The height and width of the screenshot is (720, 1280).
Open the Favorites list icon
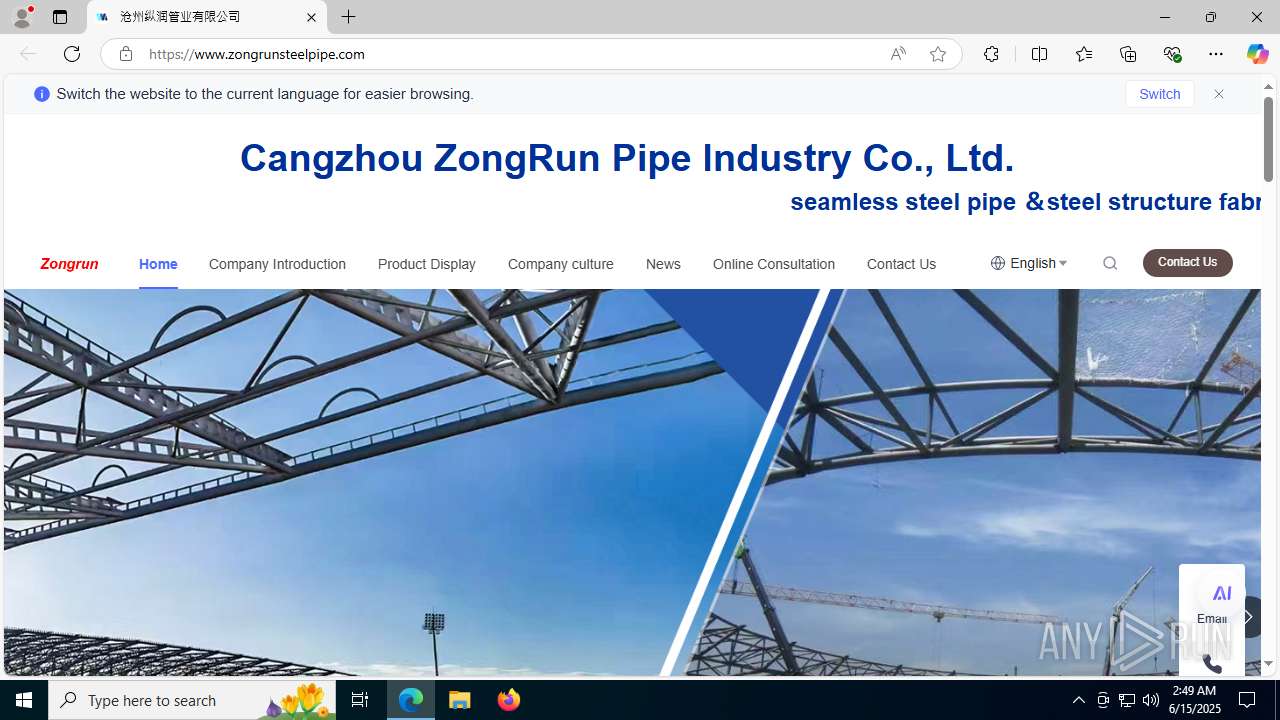click(x=1084, y=54)
